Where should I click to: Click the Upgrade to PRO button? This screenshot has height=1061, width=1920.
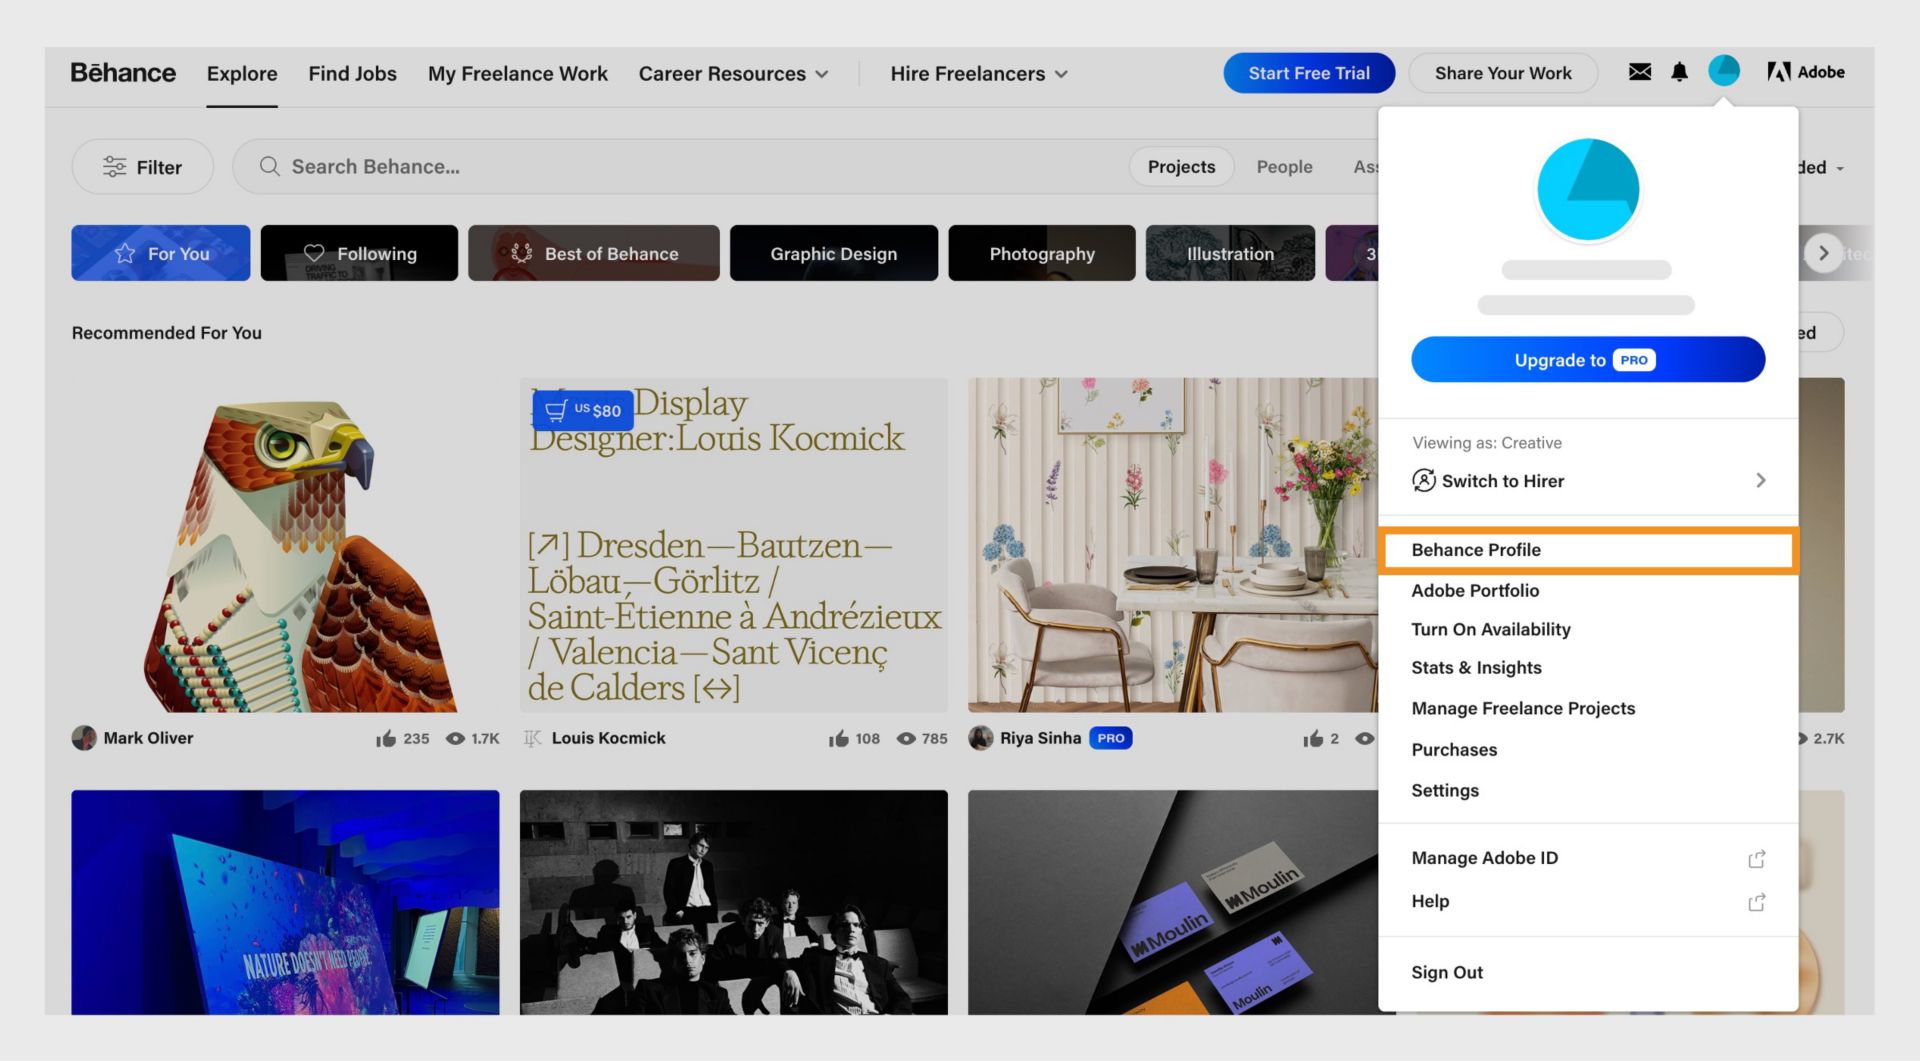(1588, 360)
